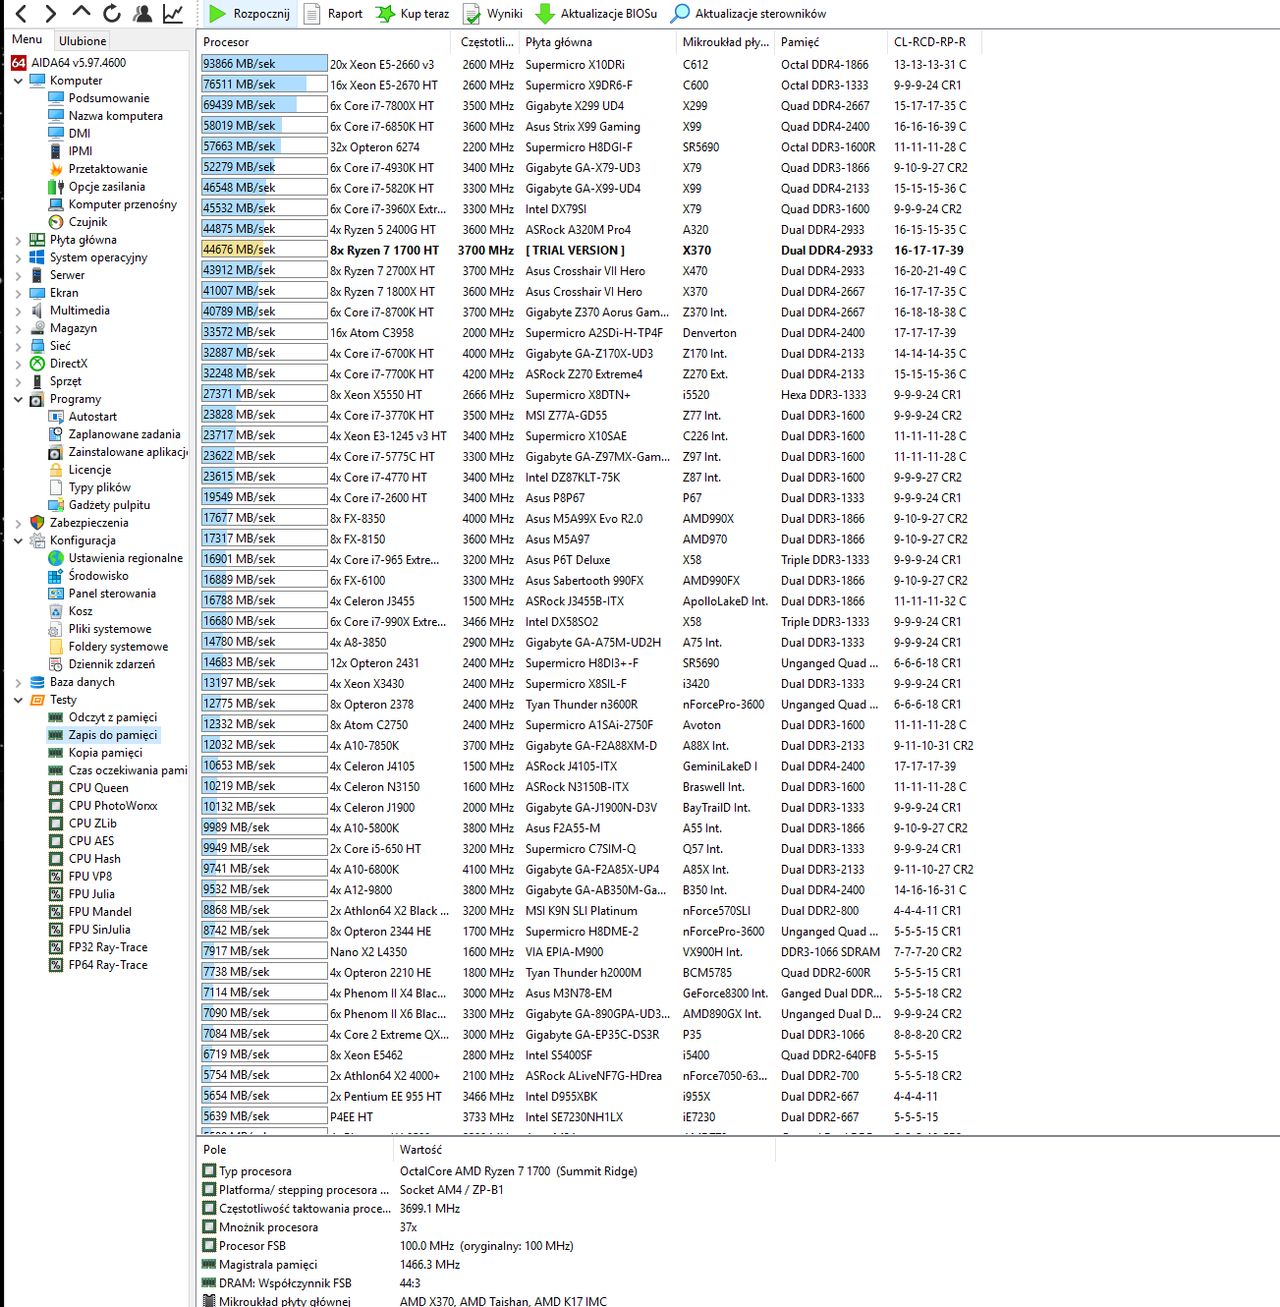Screen dimensions: 1280x1307
Task: Select CPU Queen benchmark
Action: coord(98,788)
